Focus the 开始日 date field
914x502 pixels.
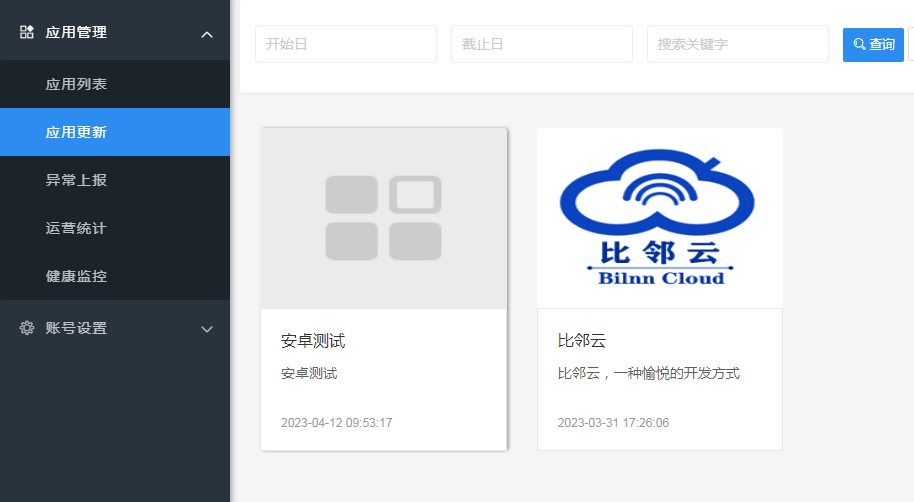(x=346, y=44)
